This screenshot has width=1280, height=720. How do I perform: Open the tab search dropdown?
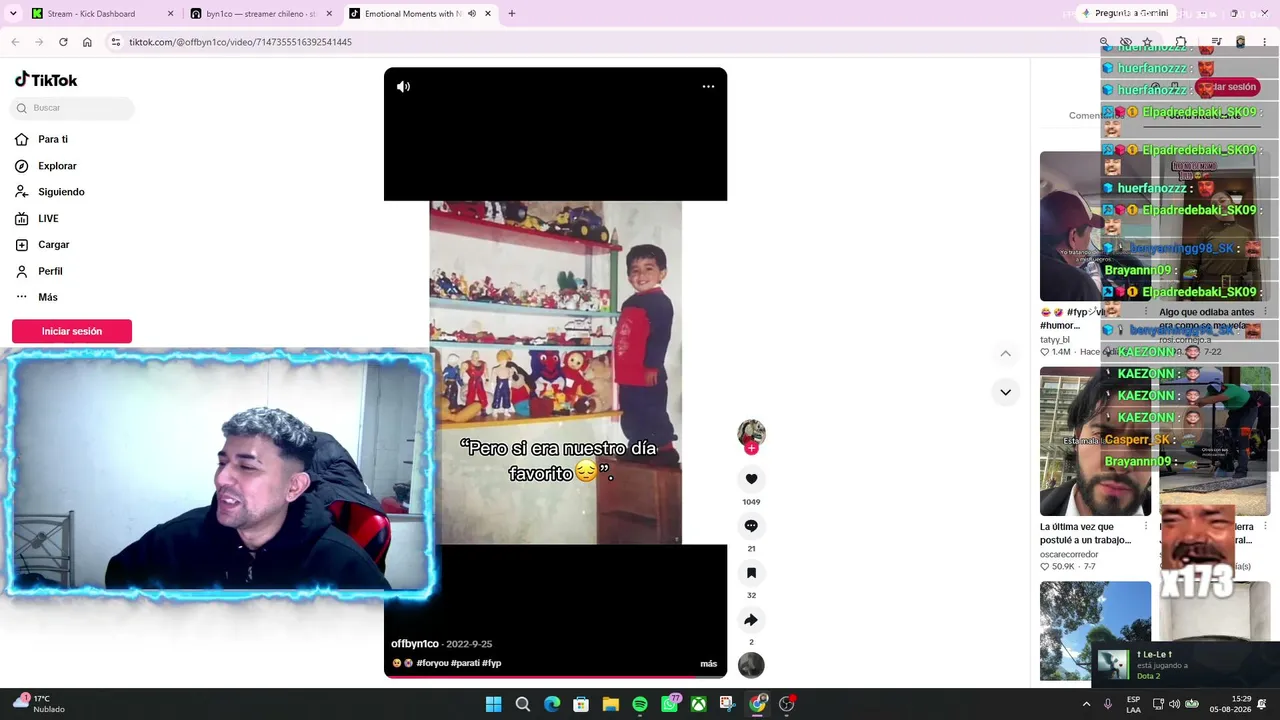pyautogui.click(x=13, y=14)
